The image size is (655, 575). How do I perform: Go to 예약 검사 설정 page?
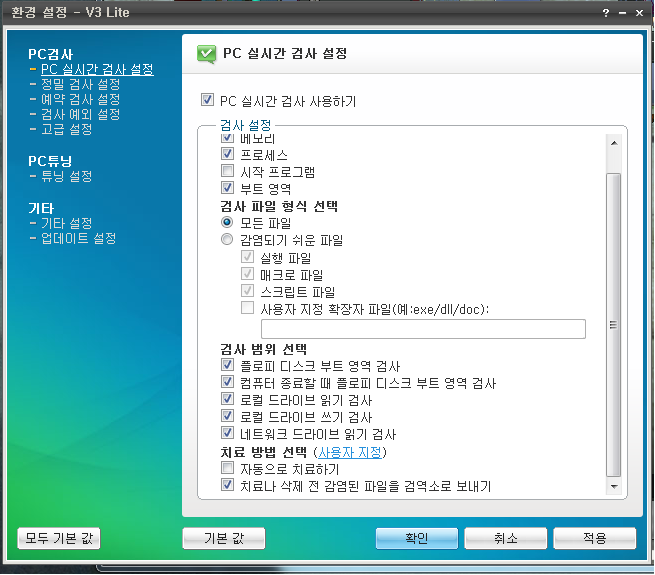click(x=80, y=99)
